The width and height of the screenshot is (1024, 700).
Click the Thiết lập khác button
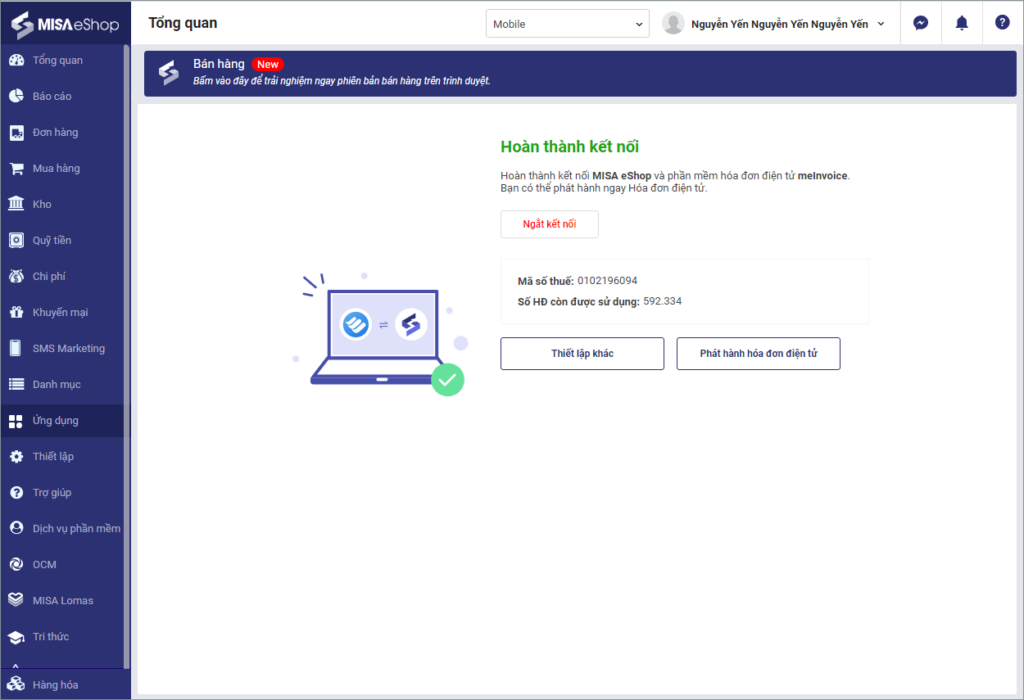pos(582,353)
